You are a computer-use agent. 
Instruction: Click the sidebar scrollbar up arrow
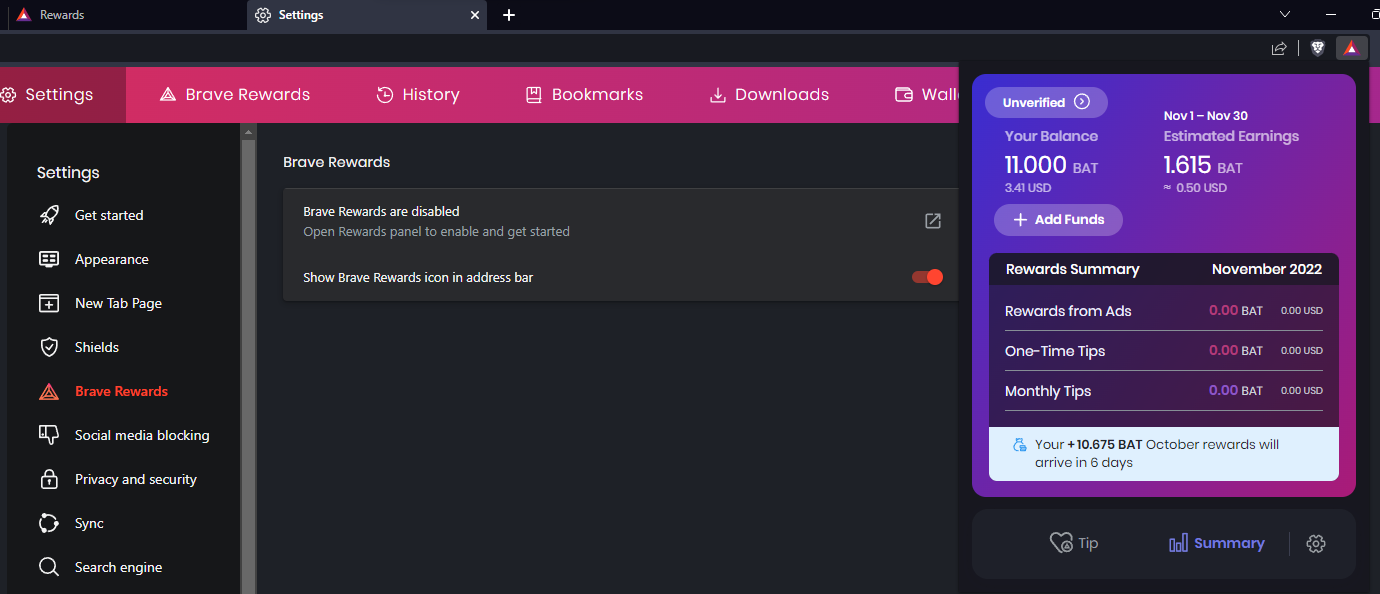click(248, 132)
